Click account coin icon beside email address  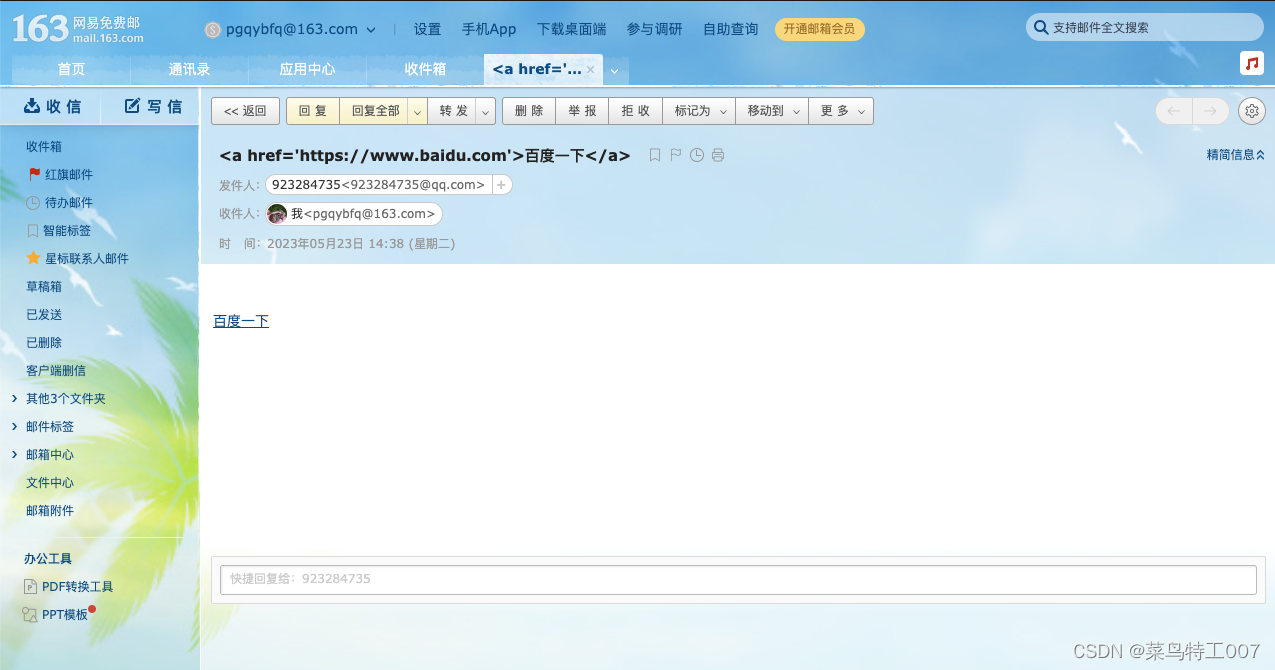[x=212, y=30]
